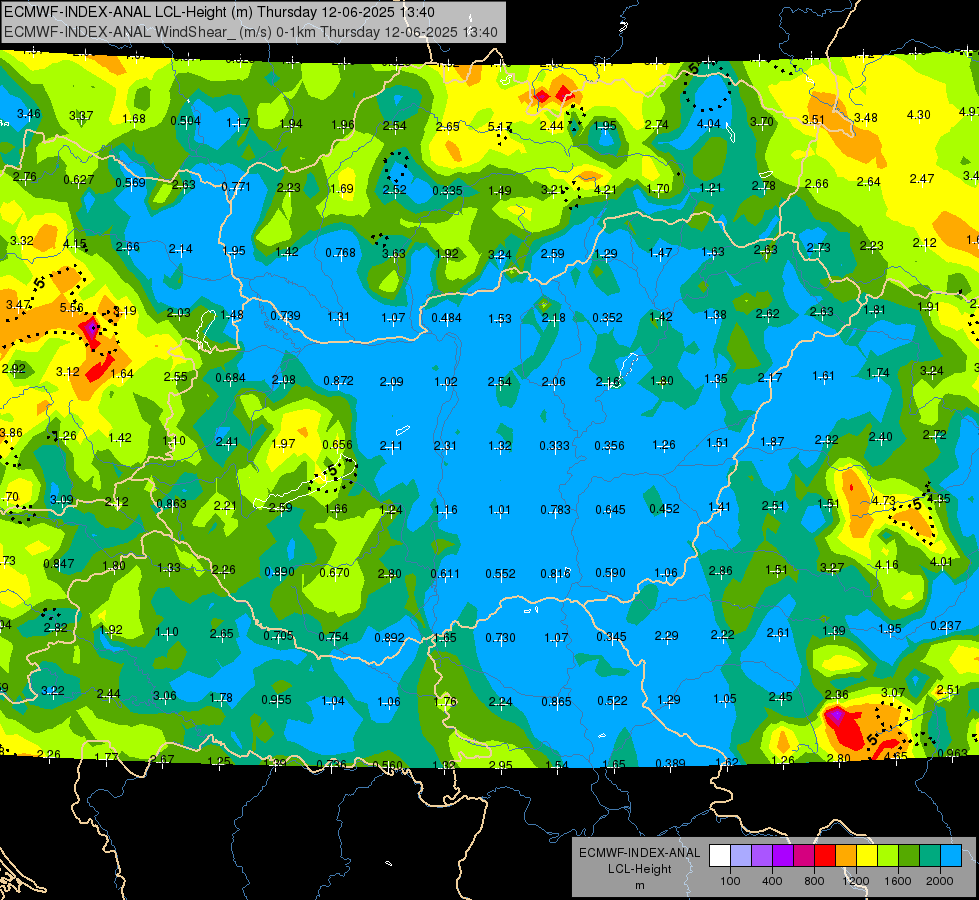Click the wind shear value 0.484
This screenshot has height=900, width=979.
[x=446, y=318]
